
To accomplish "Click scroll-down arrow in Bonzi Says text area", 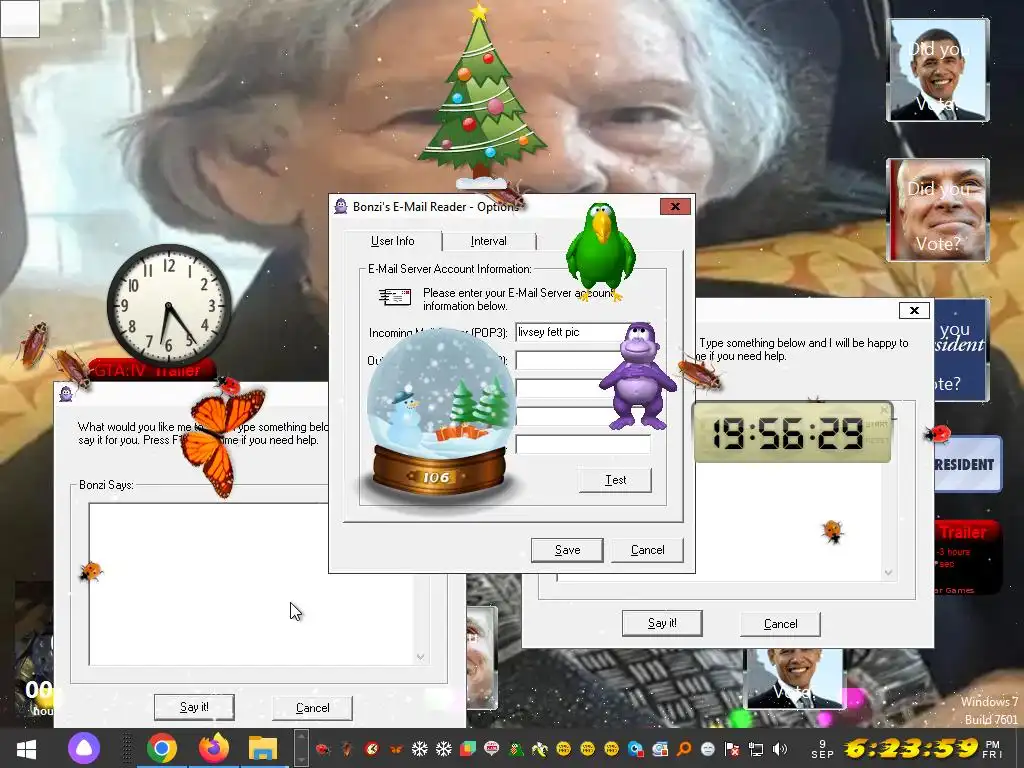I will tap(421, 657).
